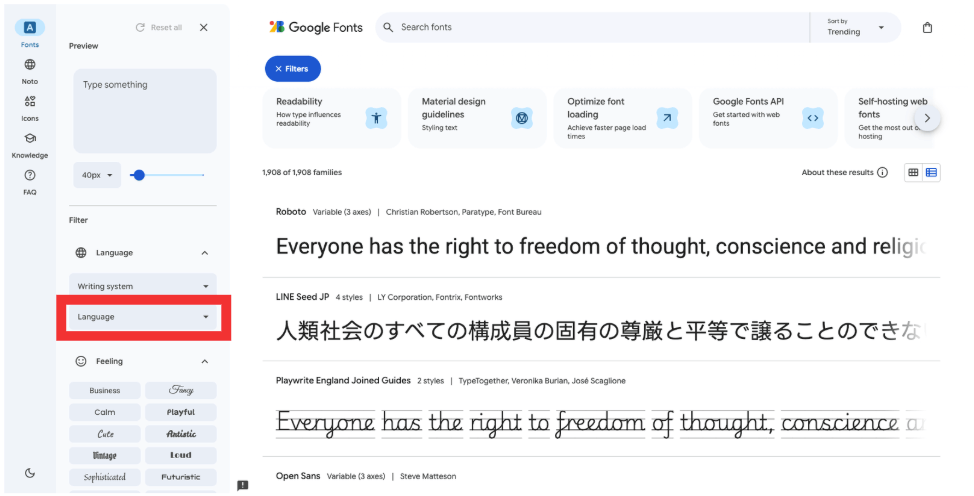Image resolution: width=974 pixels, height=496 pixels.
Task: Open the FAQ help icon
Action: point(30,180)
